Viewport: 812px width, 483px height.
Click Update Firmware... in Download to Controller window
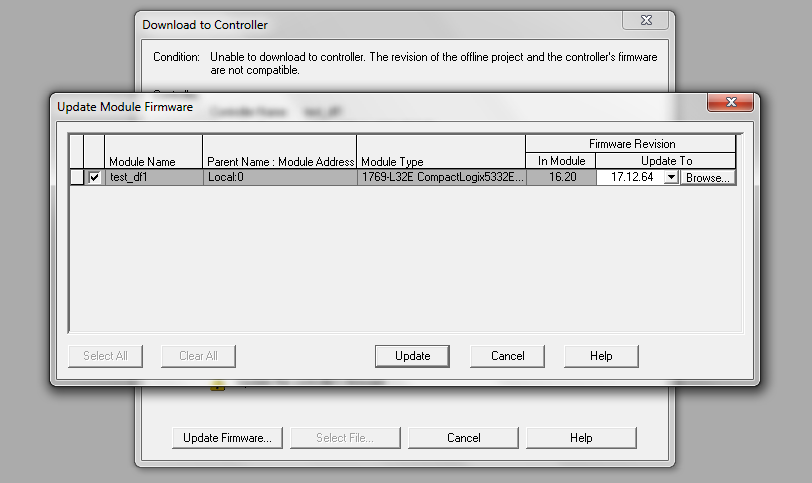[x=227, y=438]
